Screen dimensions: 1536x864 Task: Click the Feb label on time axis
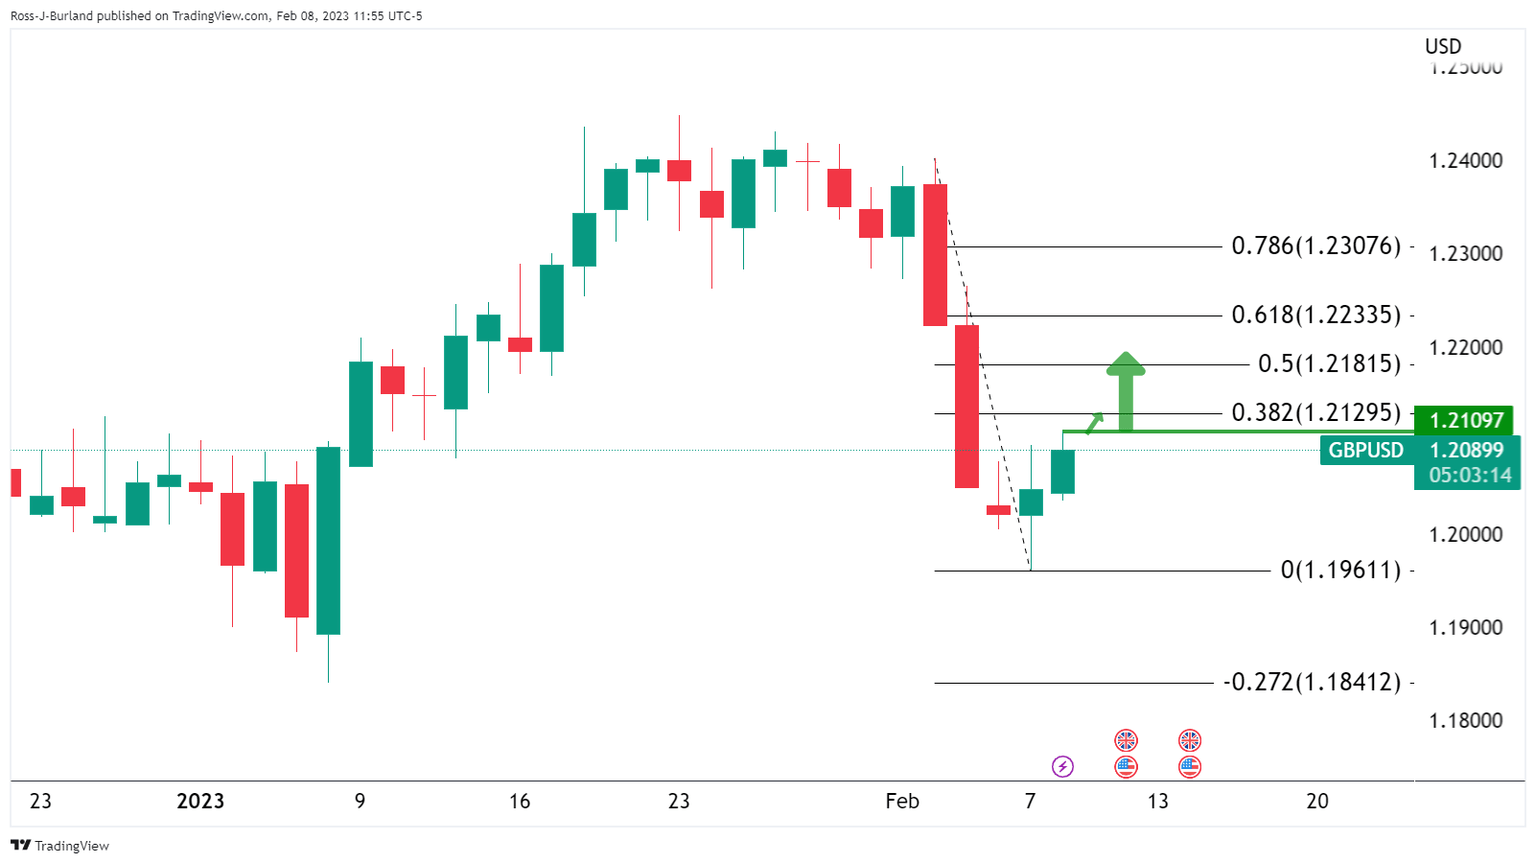point(902,801)
